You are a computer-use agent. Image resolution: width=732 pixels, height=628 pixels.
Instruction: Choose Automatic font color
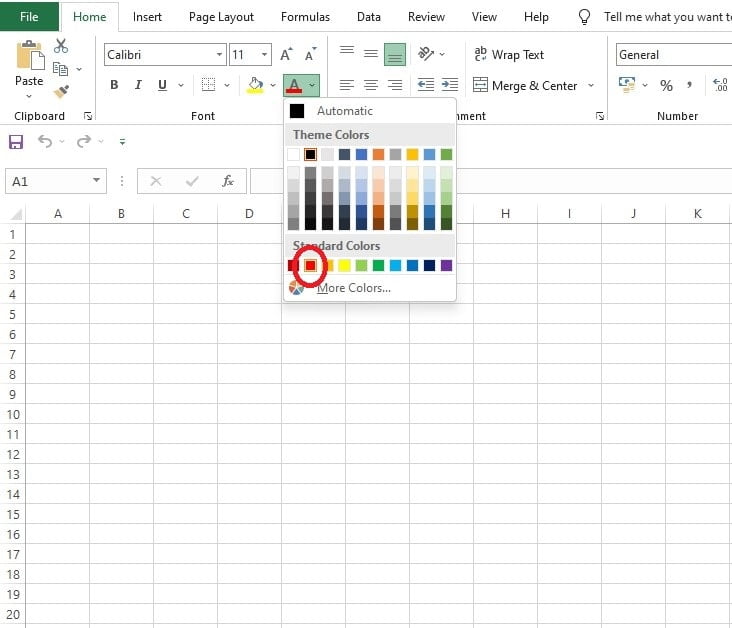tap(369, 111)
